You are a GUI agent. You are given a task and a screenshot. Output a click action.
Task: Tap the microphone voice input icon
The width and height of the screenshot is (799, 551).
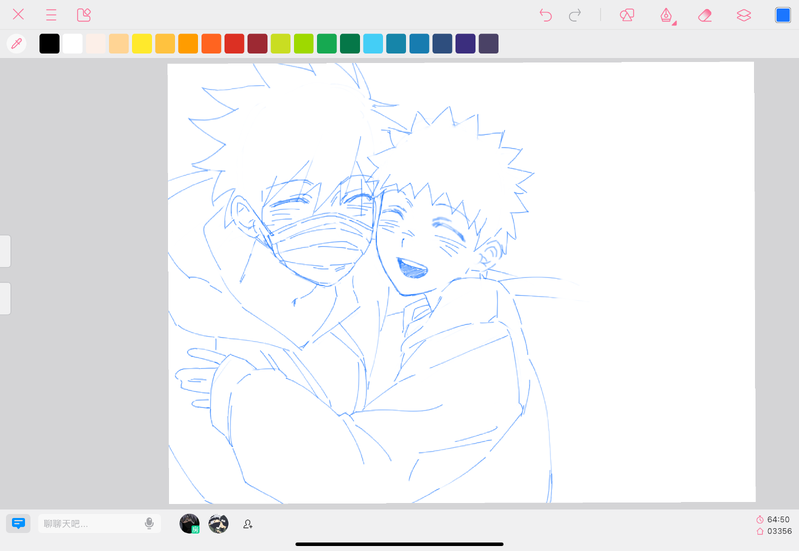(x=149, y=523)
